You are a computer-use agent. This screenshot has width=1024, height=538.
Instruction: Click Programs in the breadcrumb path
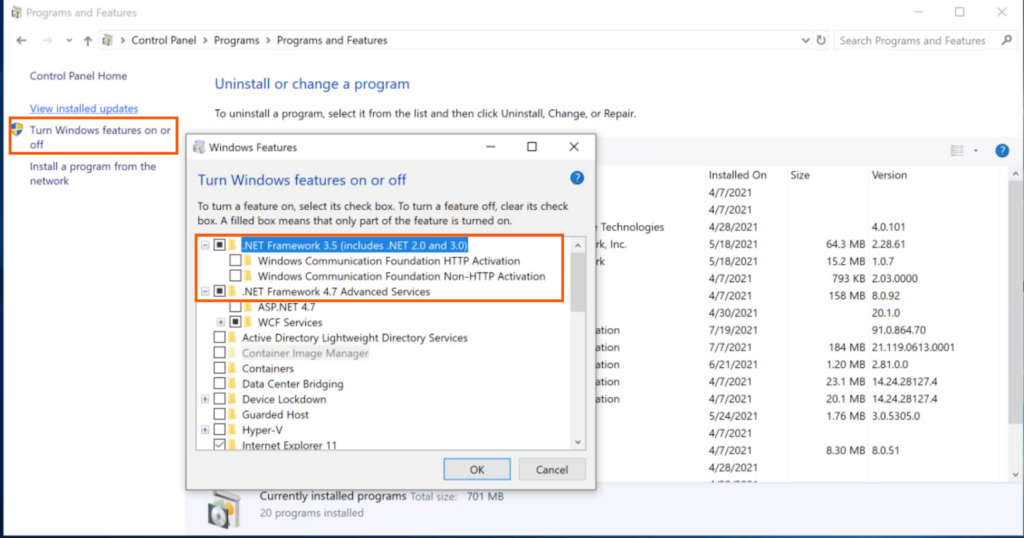click(236, 41)
